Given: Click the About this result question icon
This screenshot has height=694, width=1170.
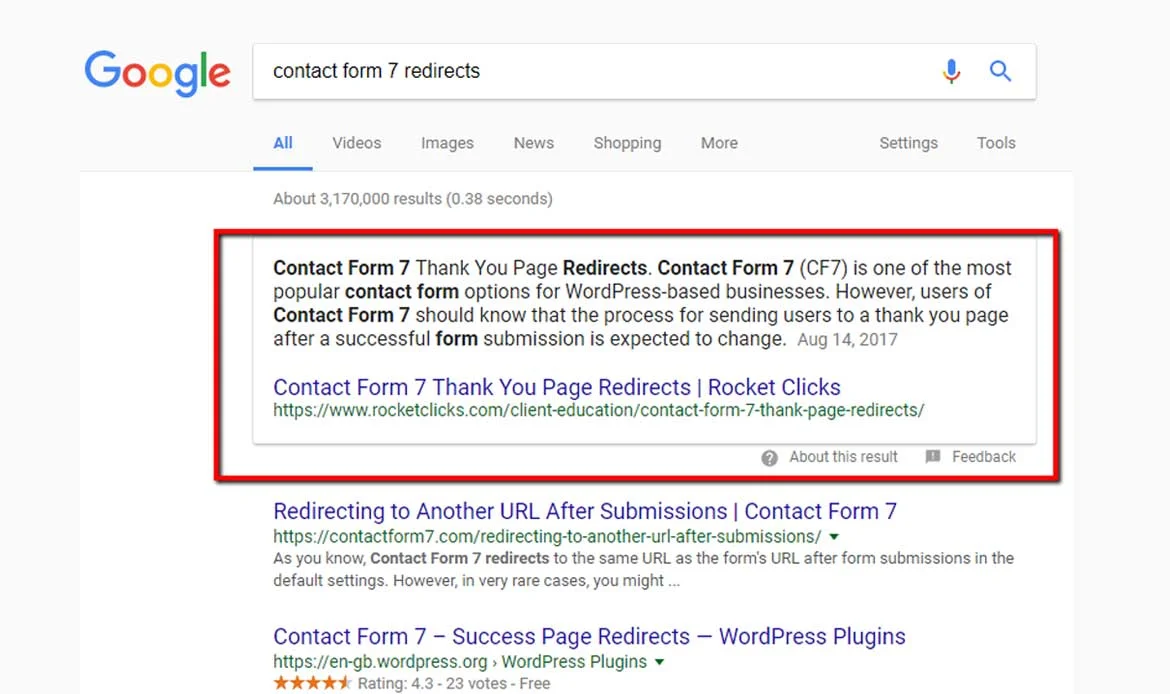Looking at the screenshot, I should click(x=769, y=458).
